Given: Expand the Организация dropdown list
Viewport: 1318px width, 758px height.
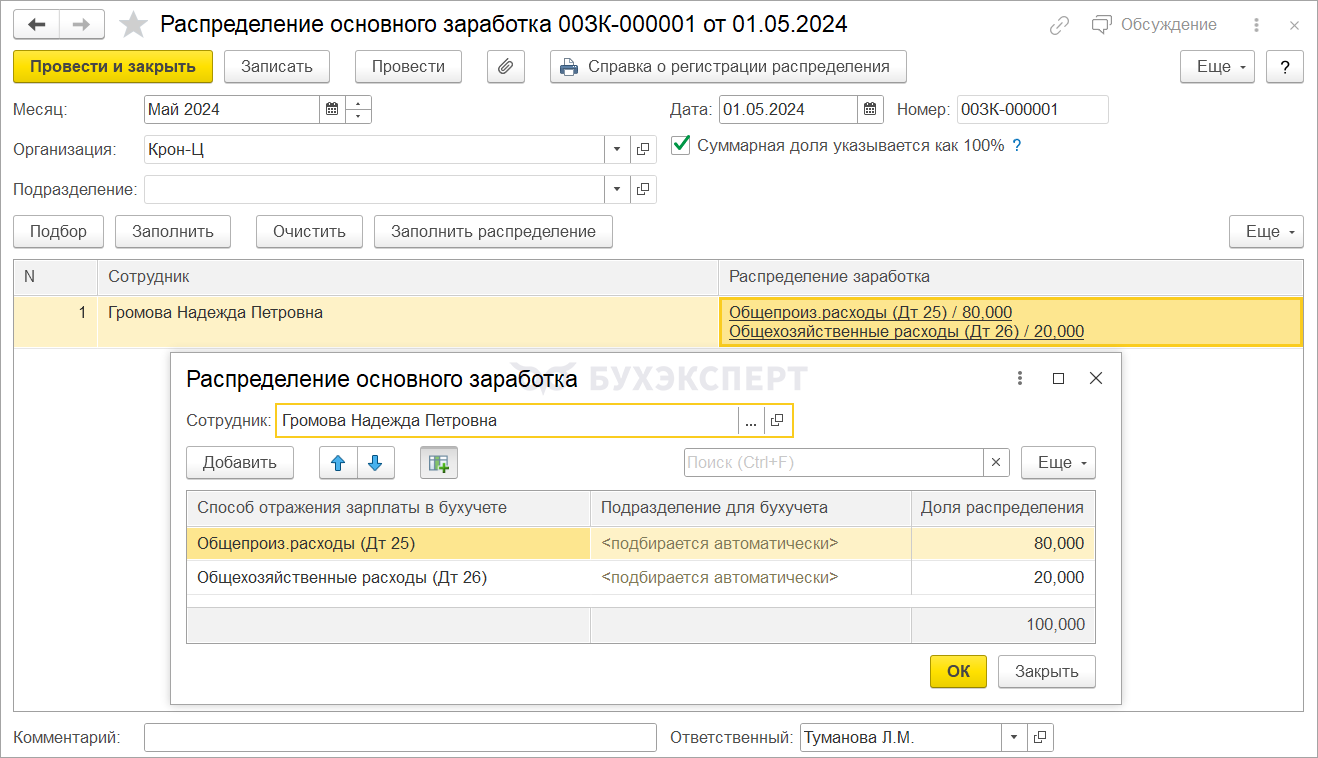Looking at the screenshot, I should (617, 150).
